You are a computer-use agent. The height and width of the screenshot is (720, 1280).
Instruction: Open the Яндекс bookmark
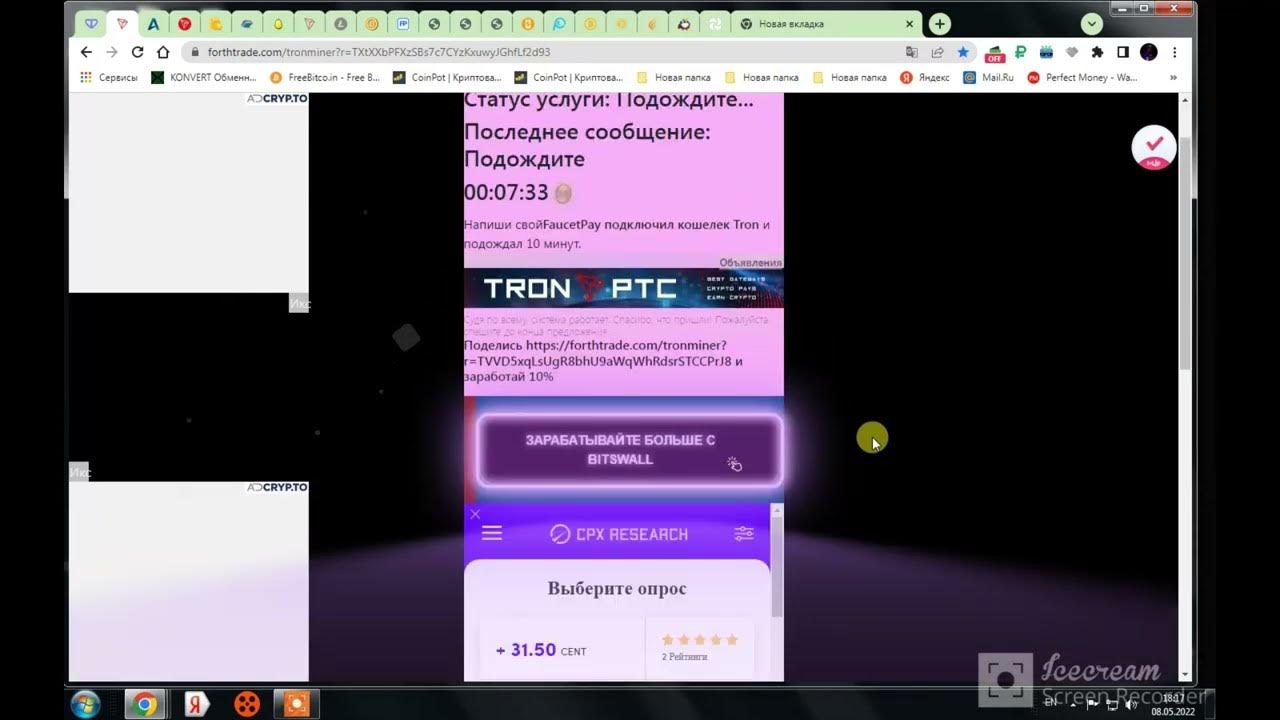(925, 77)
